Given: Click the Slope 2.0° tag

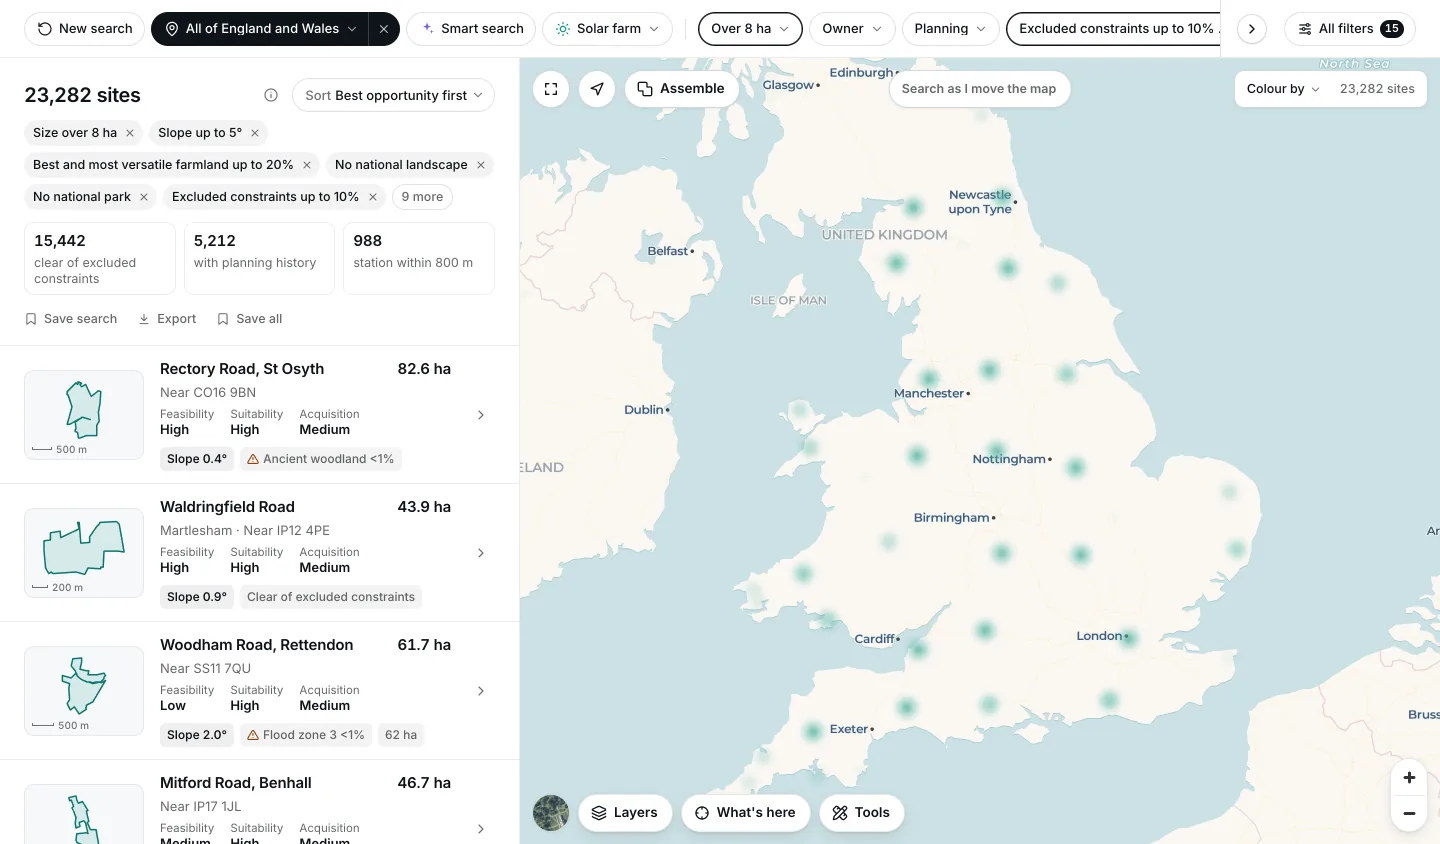Looking at the screenshot, I should (x=197, y=735).
